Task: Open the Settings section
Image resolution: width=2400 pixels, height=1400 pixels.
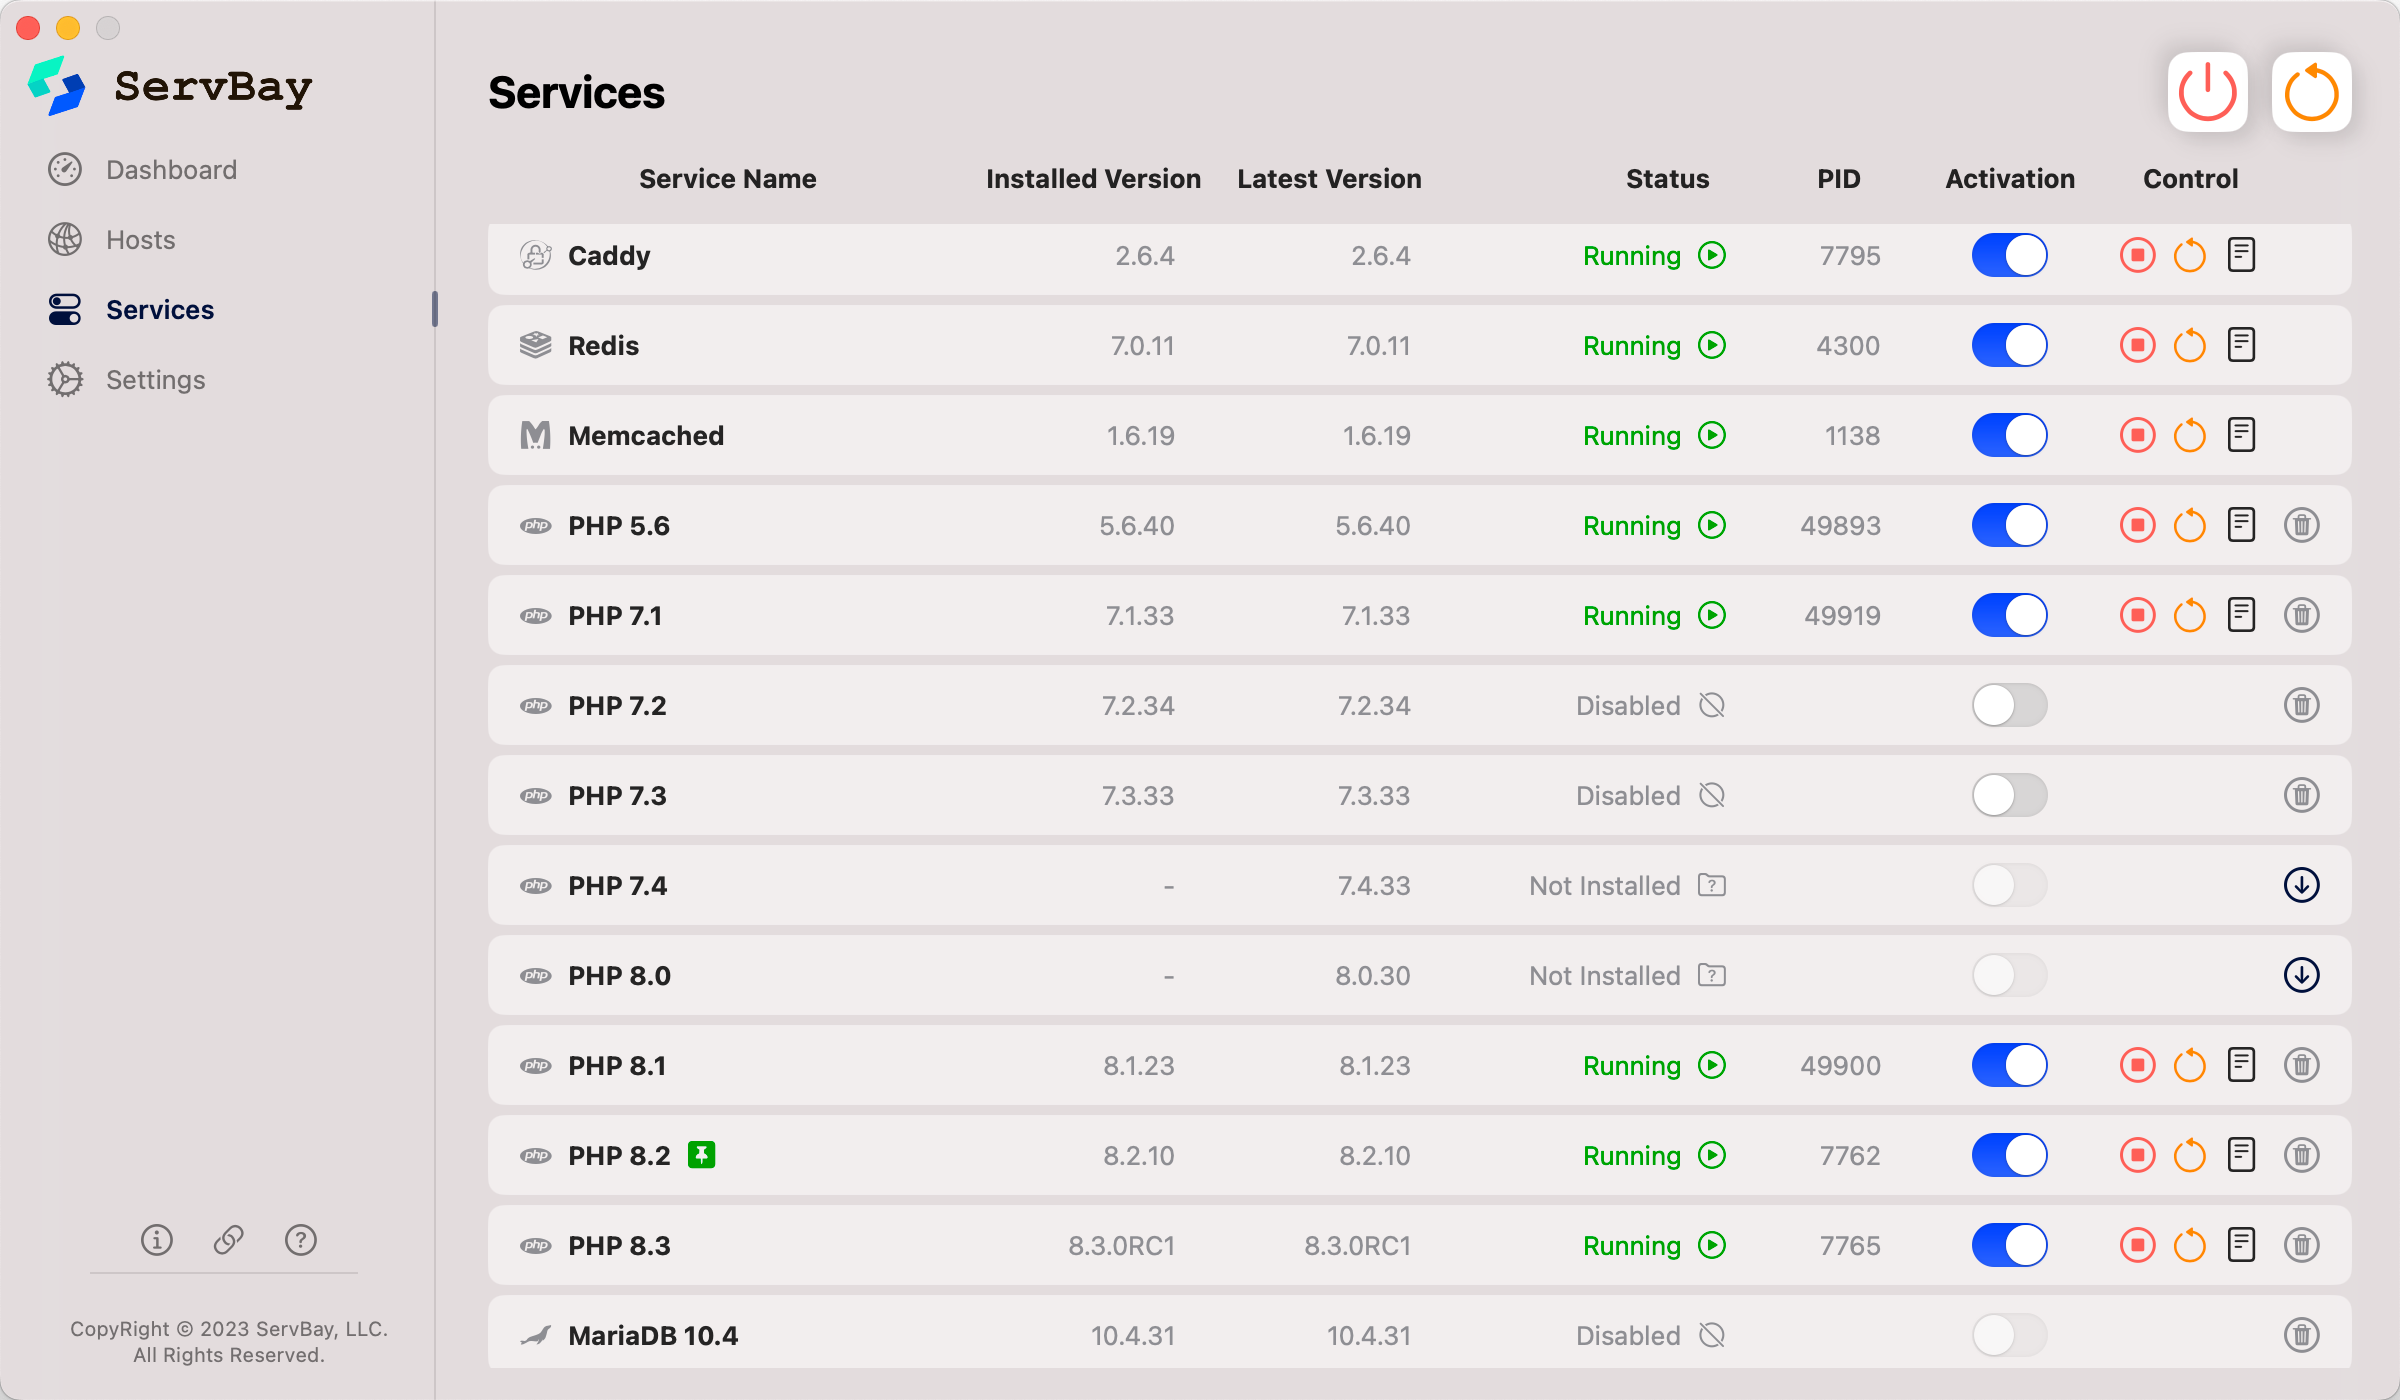Action: coord(155,379)
